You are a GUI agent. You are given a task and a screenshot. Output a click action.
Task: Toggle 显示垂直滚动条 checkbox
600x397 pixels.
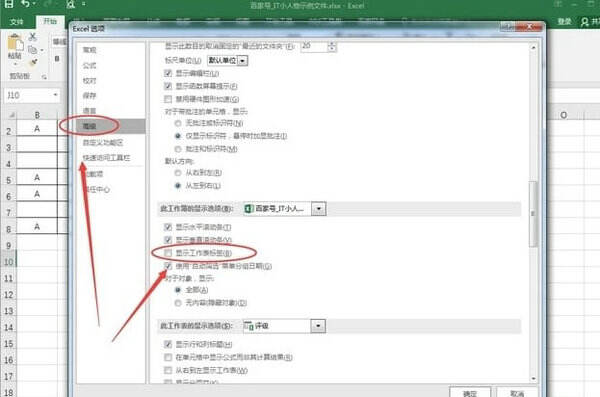168,240
